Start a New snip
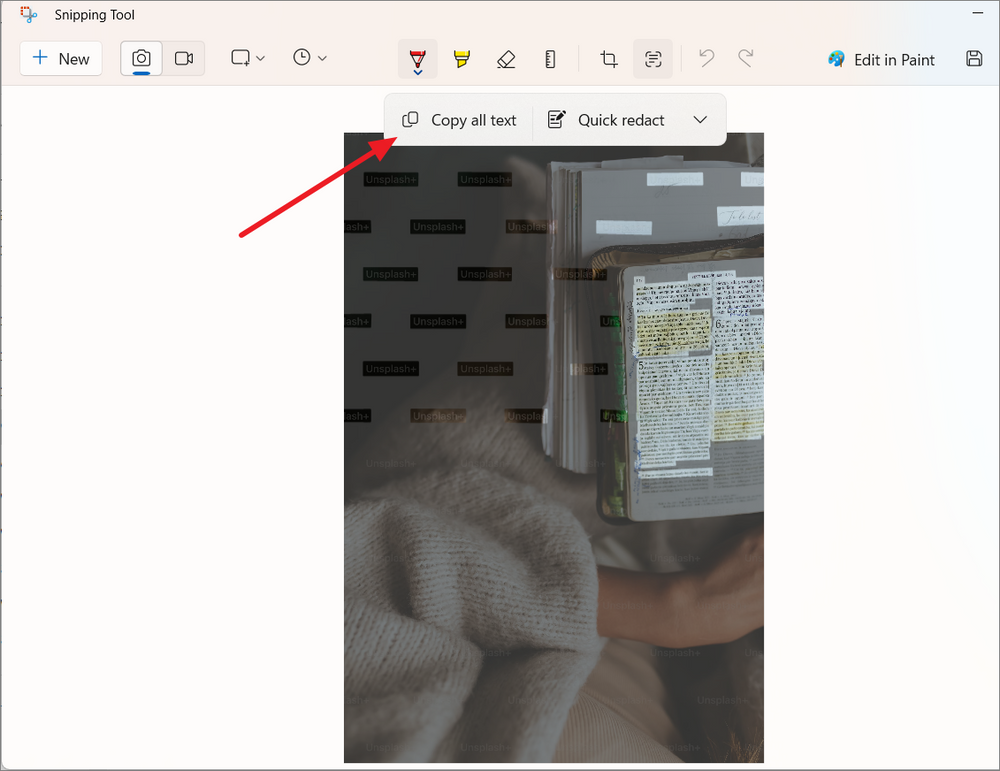The width and height of the screenshot is (1000, 771). click(60, 58)
